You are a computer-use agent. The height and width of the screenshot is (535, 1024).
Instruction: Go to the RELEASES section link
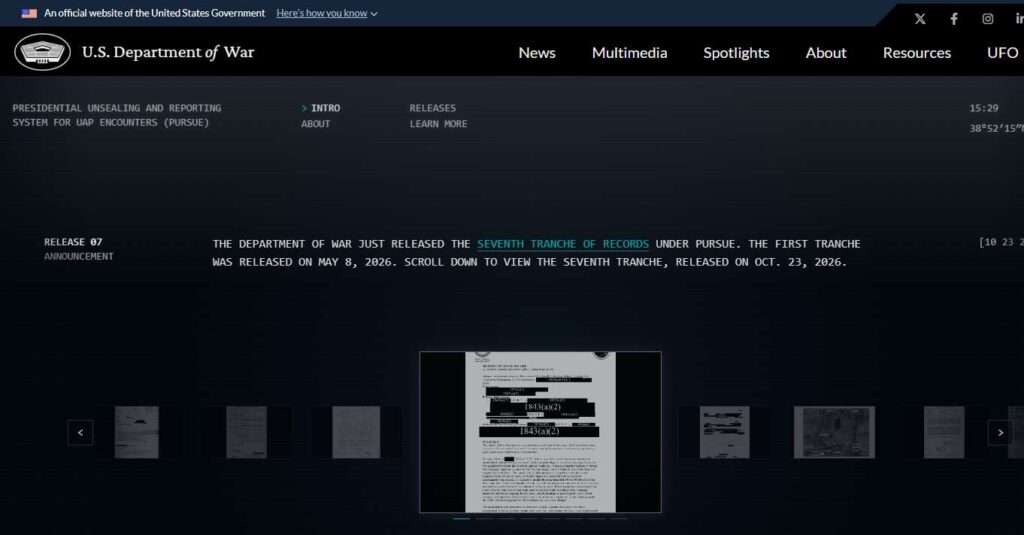click(x=432, y=108)
